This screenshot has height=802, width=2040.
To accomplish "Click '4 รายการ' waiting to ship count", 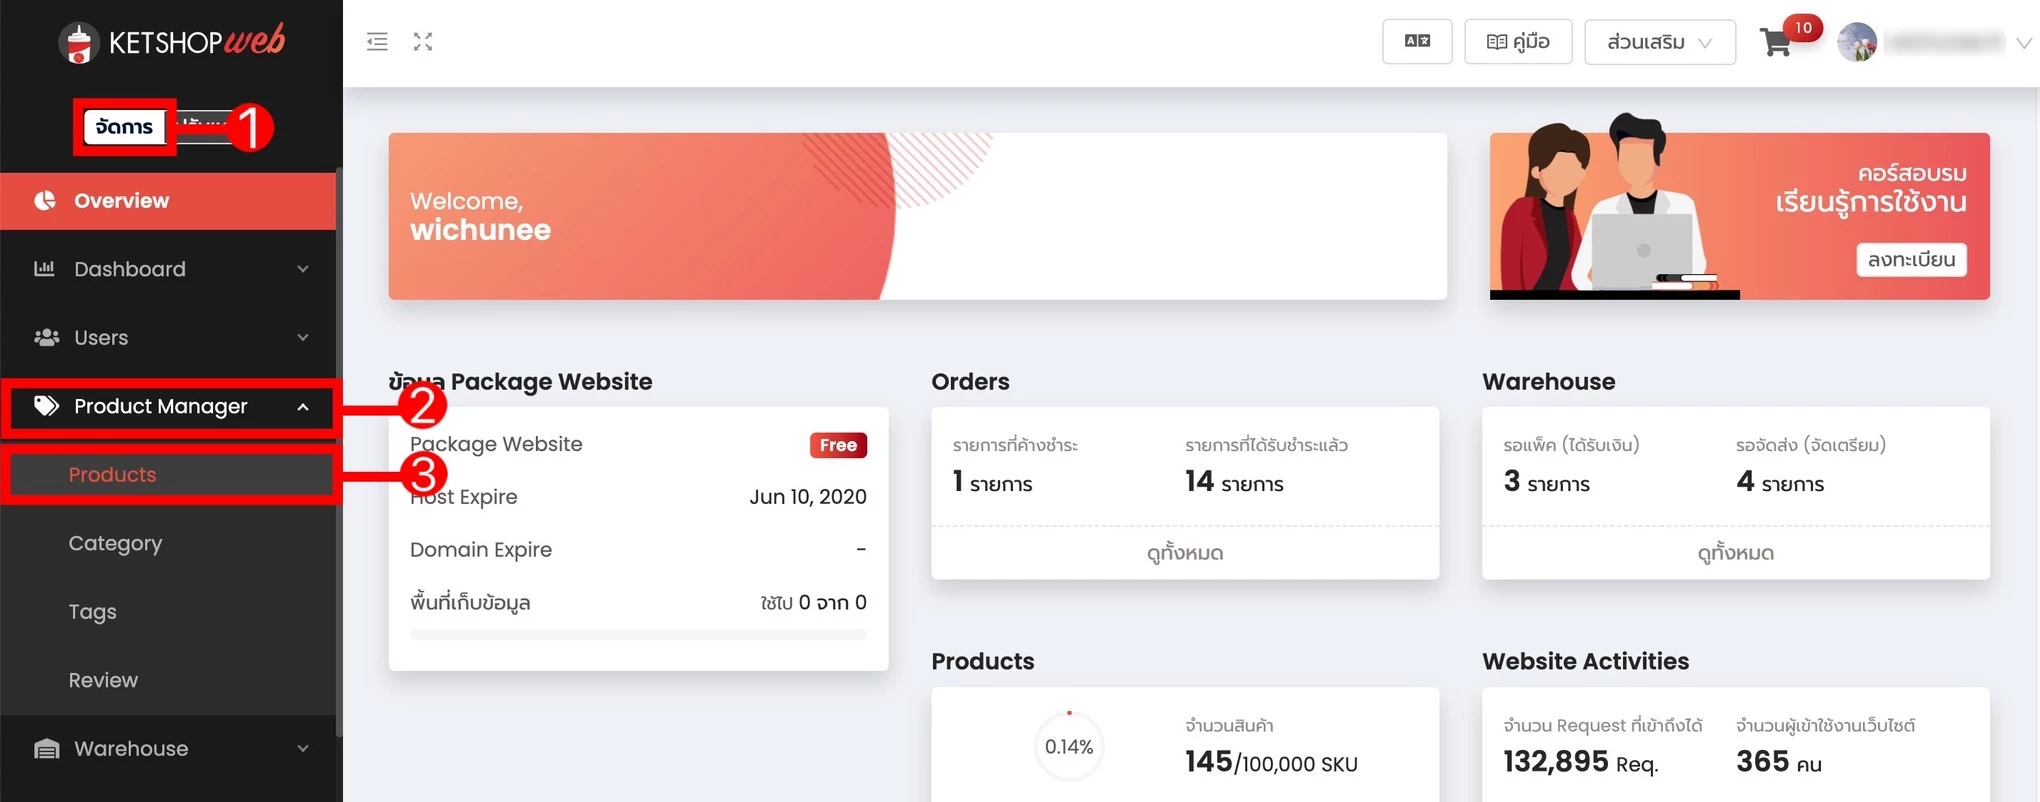I will (x=1780, y=482).
